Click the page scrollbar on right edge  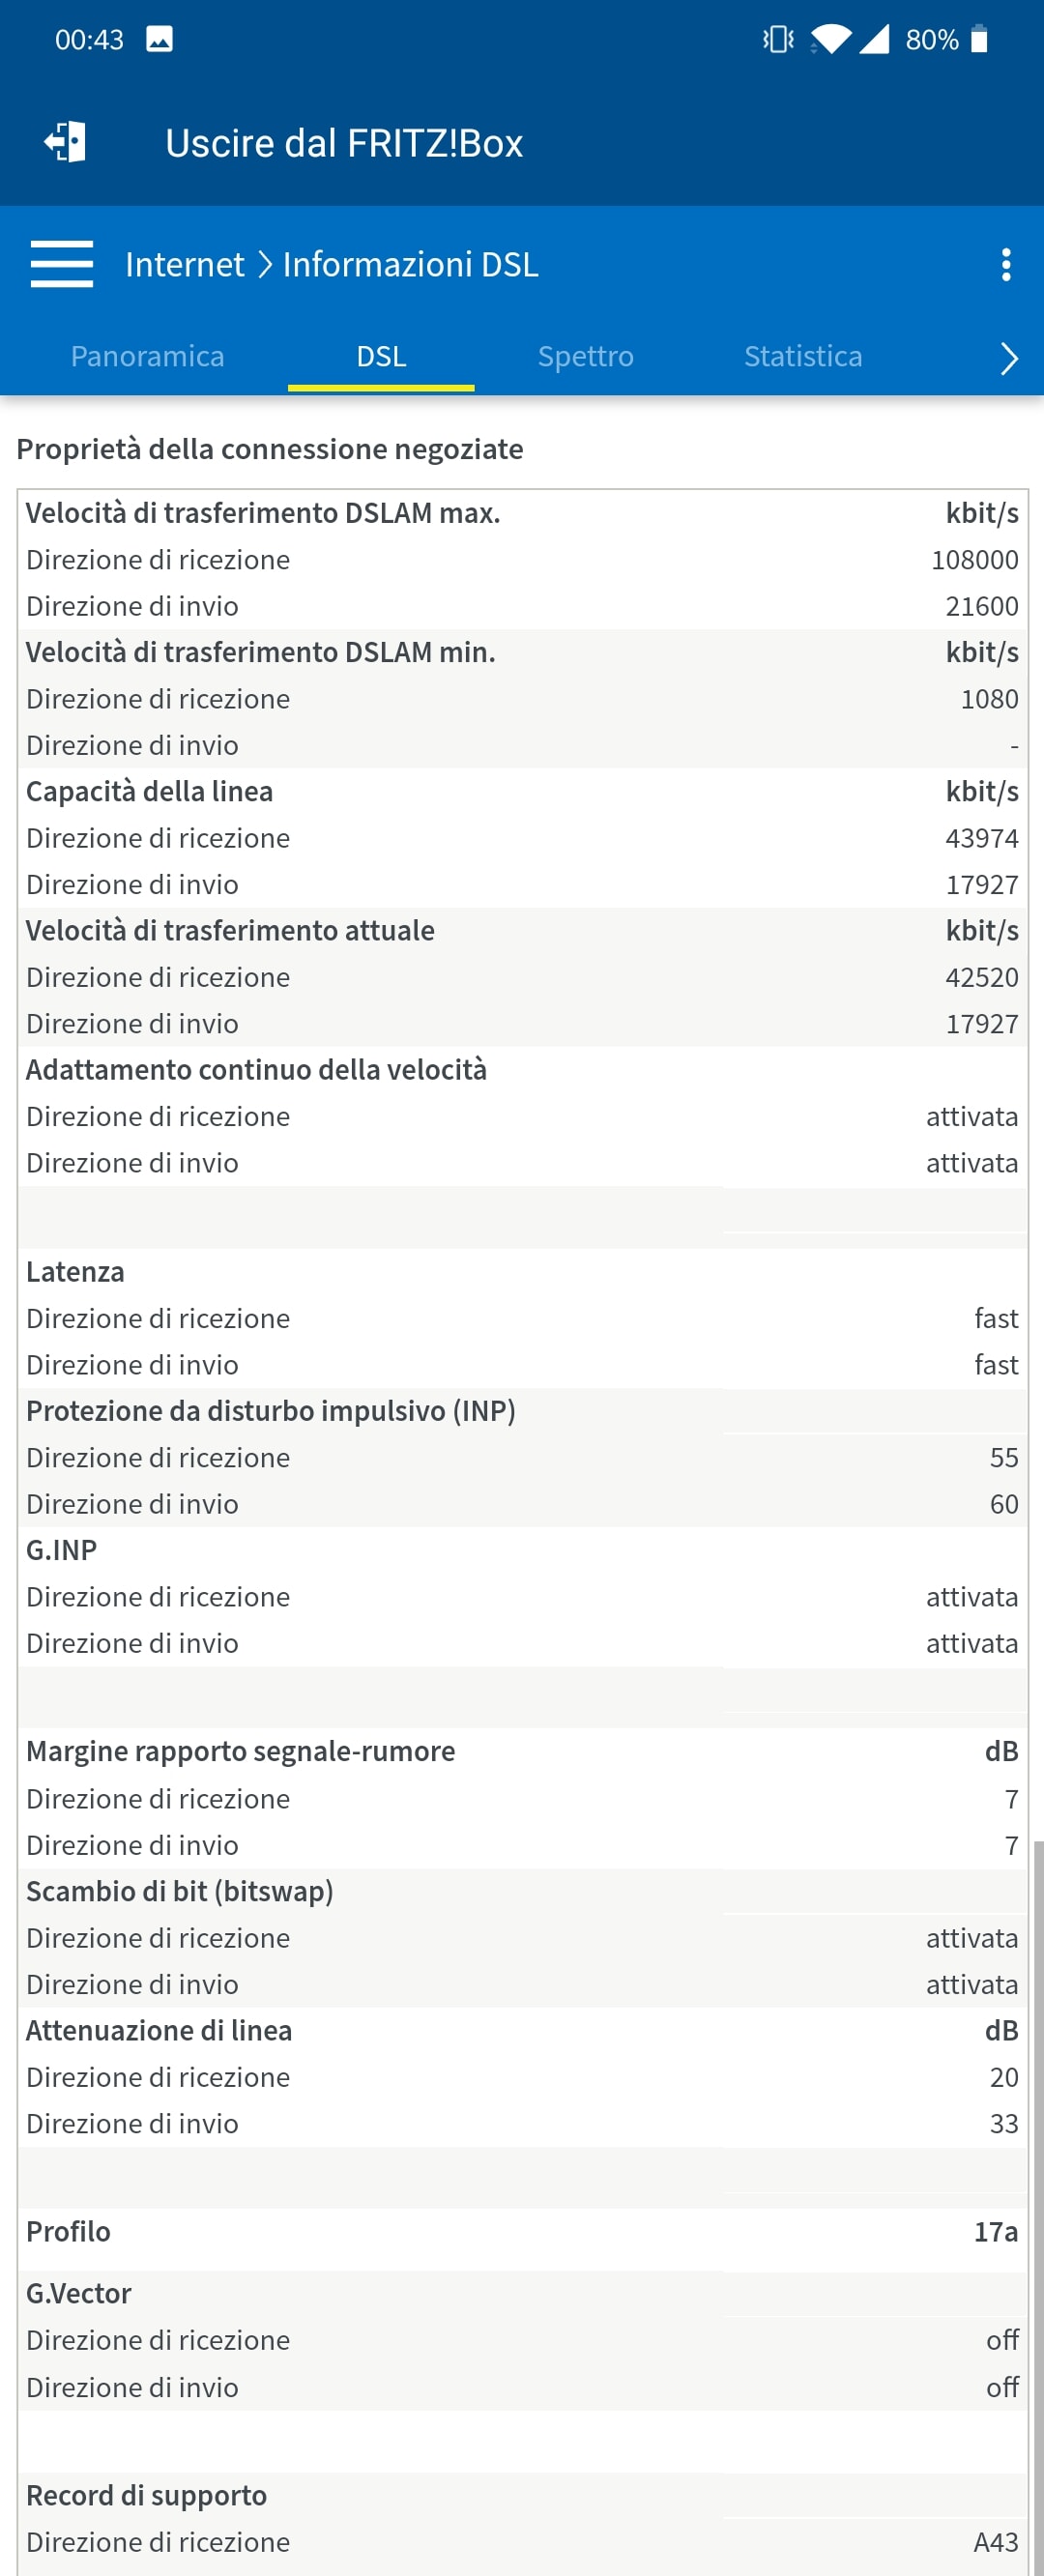(x=1038, y=2200)
